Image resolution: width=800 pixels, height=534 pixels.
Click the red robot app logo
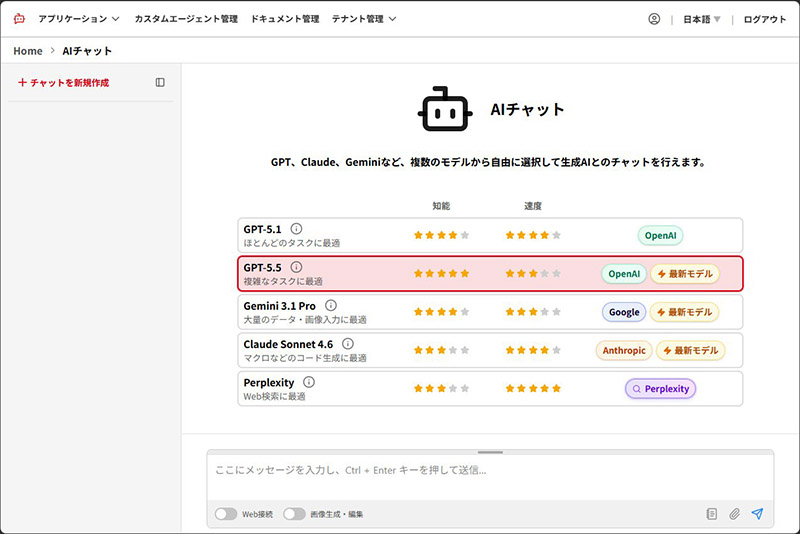(x=19, y=19)
